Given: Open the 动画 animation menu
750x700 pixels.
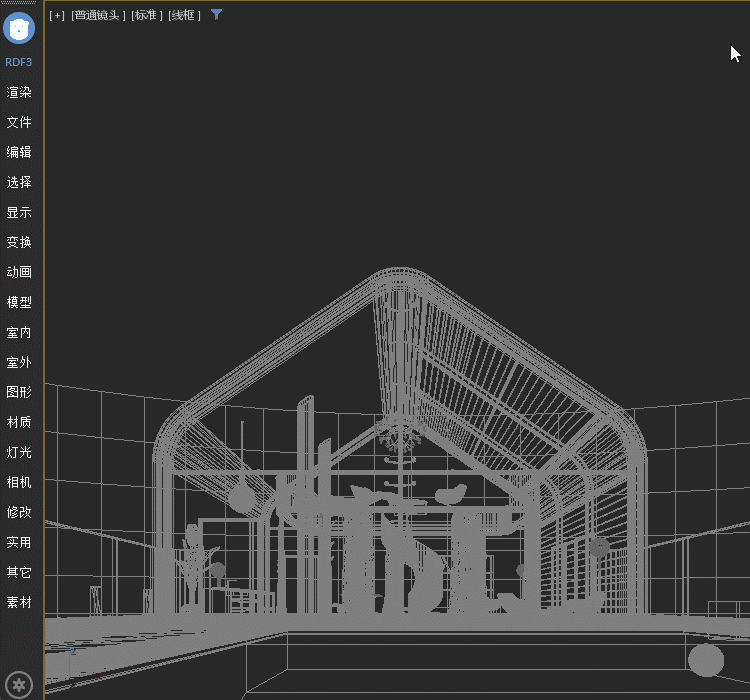Looking at the screenshot, I should (x=19, y=272).
